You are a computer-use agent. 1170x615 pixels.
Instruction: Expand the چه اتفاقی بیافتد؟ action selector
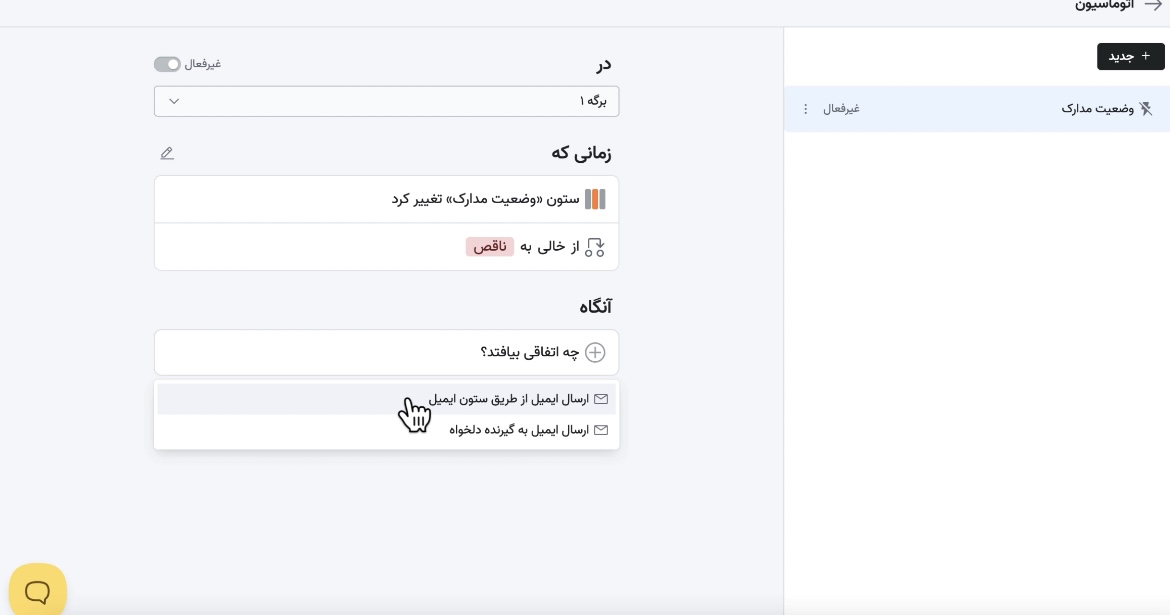(529, 352)
